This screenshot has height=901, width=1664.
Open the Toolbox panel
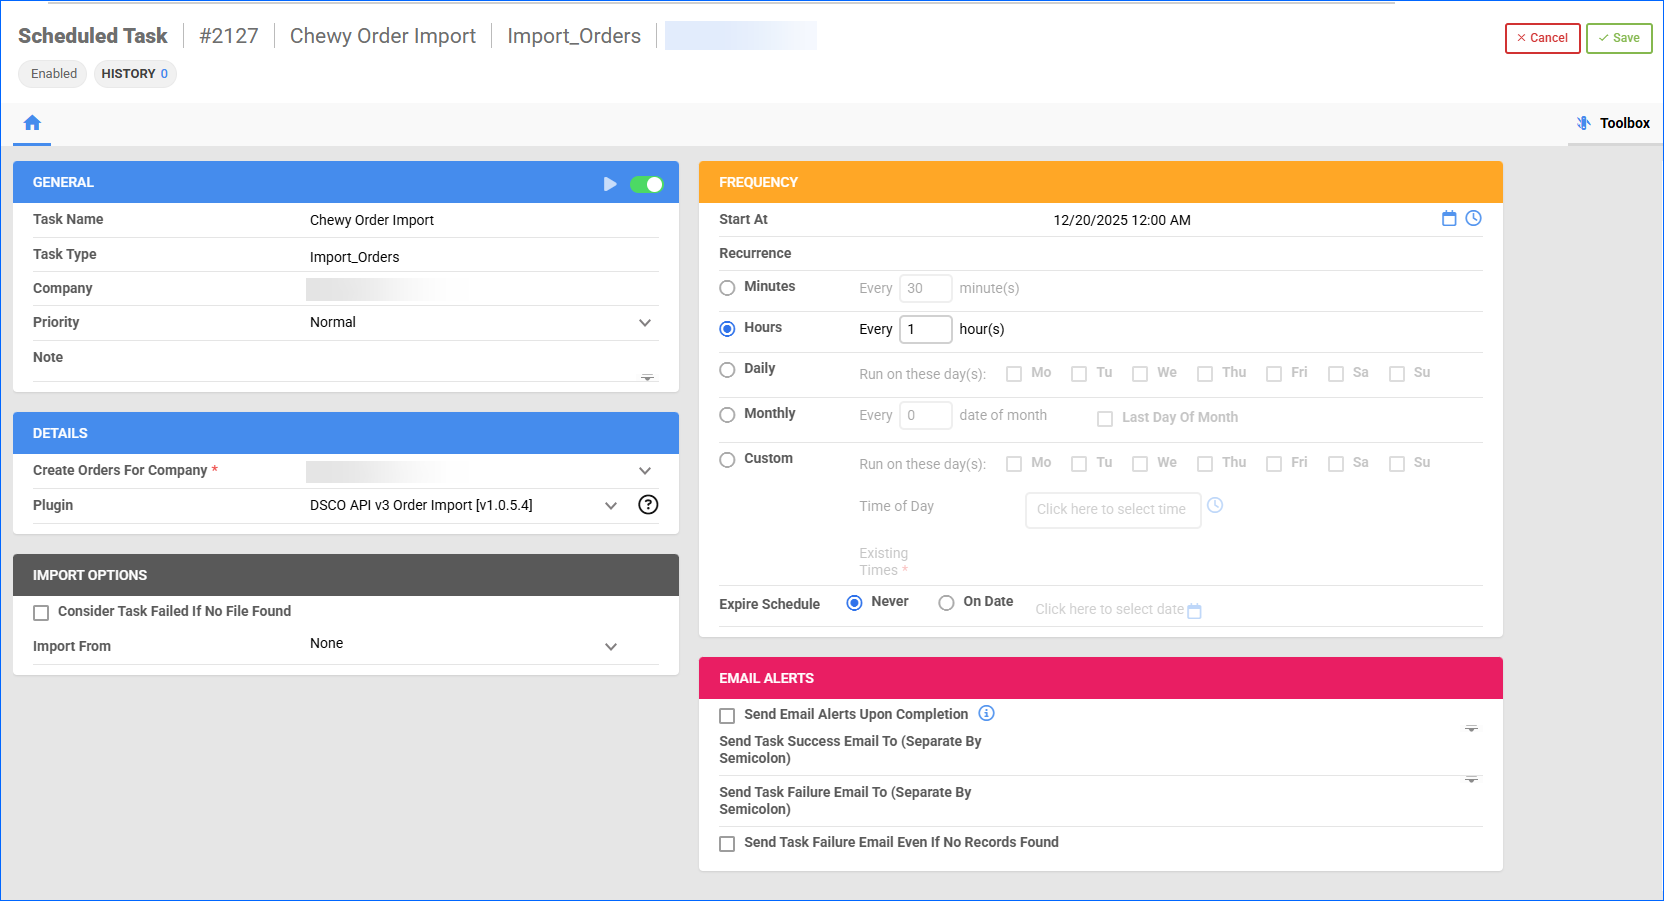click(1612, 123)
